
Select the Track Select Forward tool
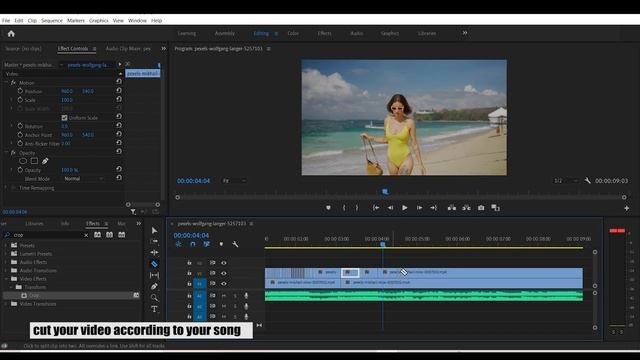point(154,242)
